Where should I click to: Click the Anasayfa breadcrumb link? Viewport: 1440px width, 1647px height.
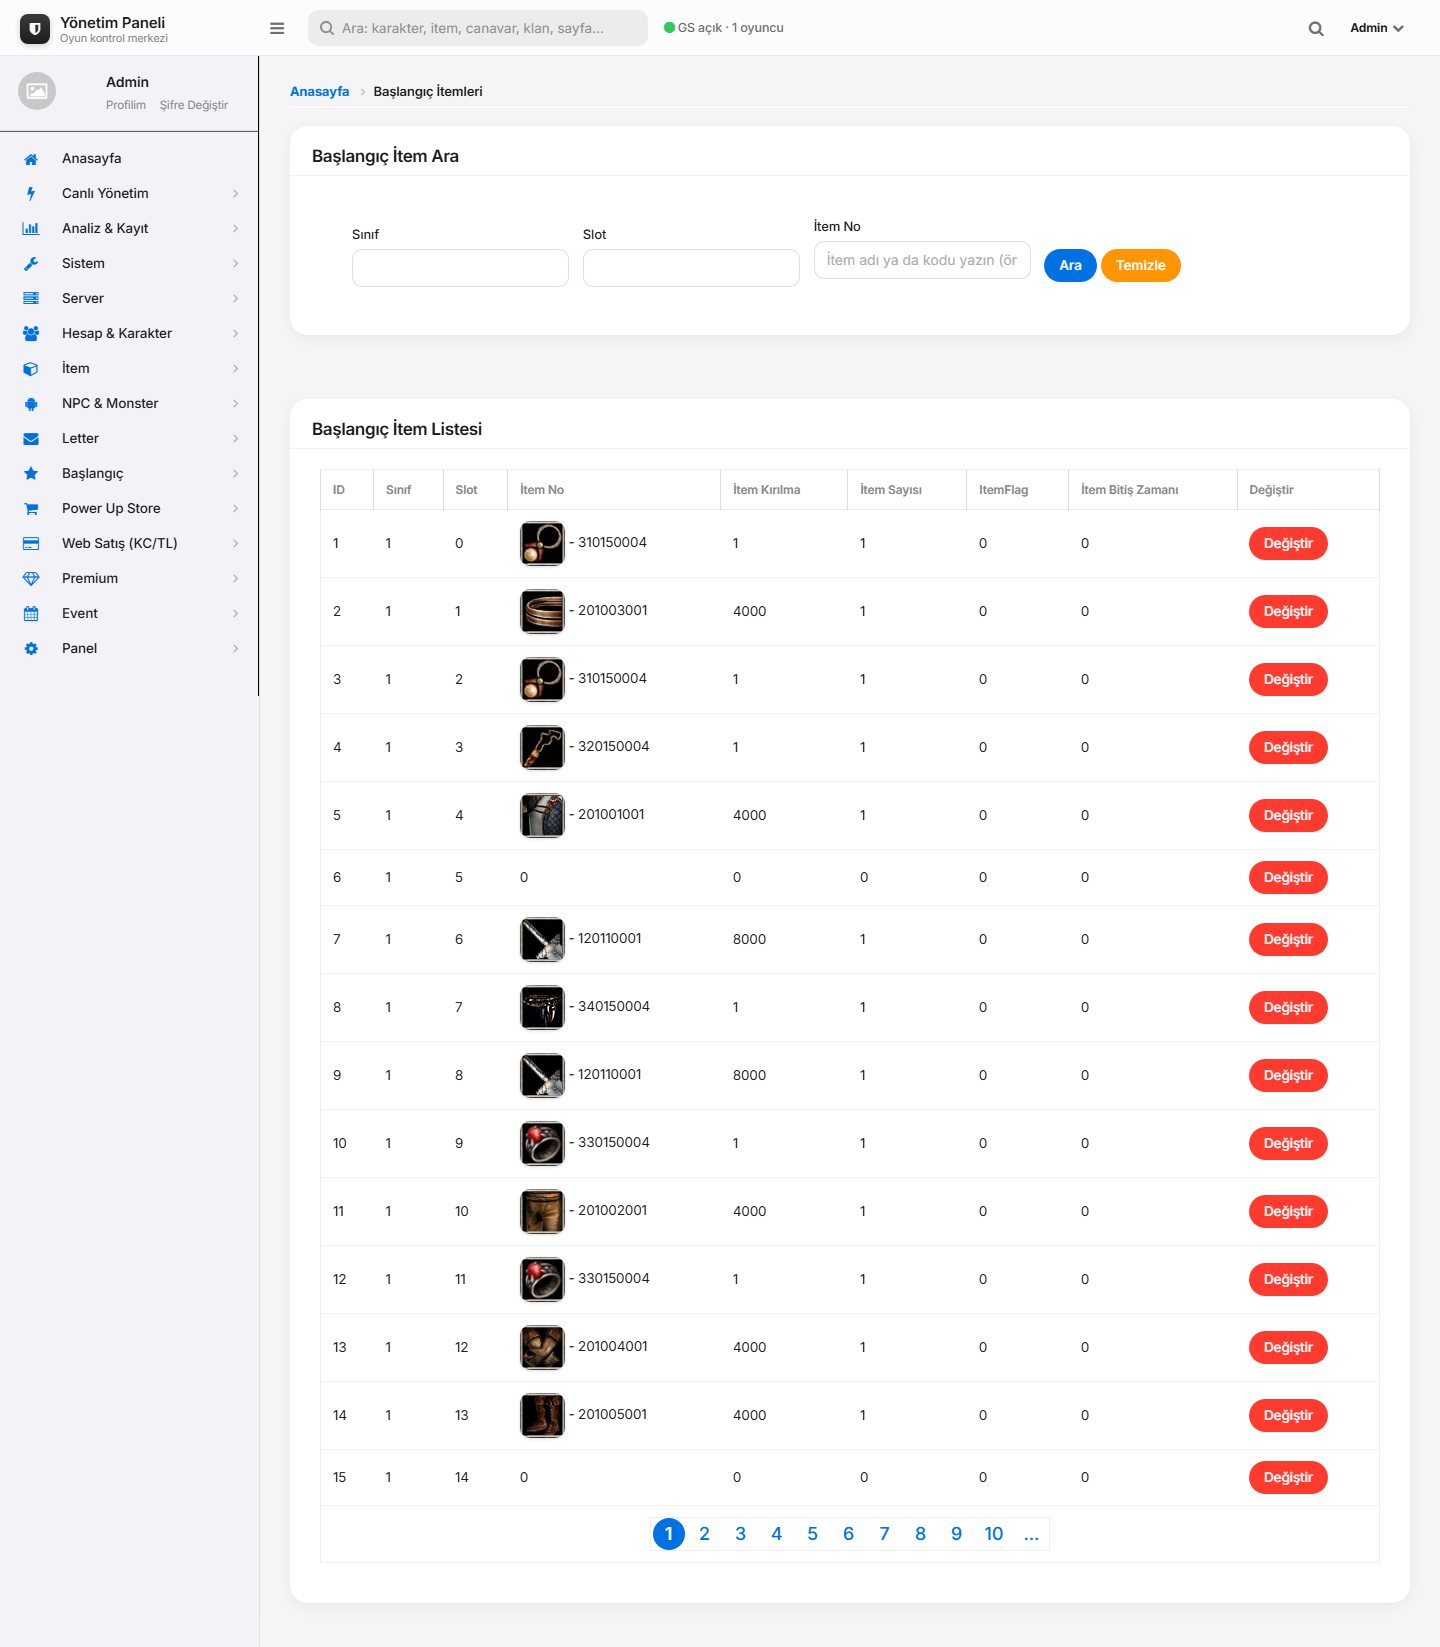[x=320, y=91]
